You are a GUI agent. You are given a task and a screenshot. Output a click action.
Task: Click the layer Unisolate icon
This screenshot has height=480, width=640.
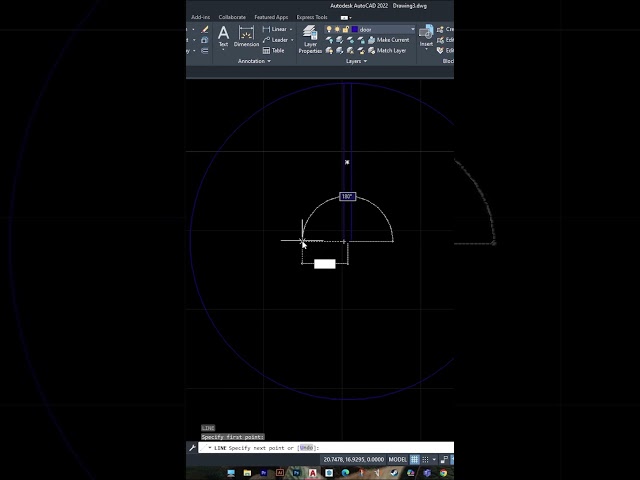[340, 51]
